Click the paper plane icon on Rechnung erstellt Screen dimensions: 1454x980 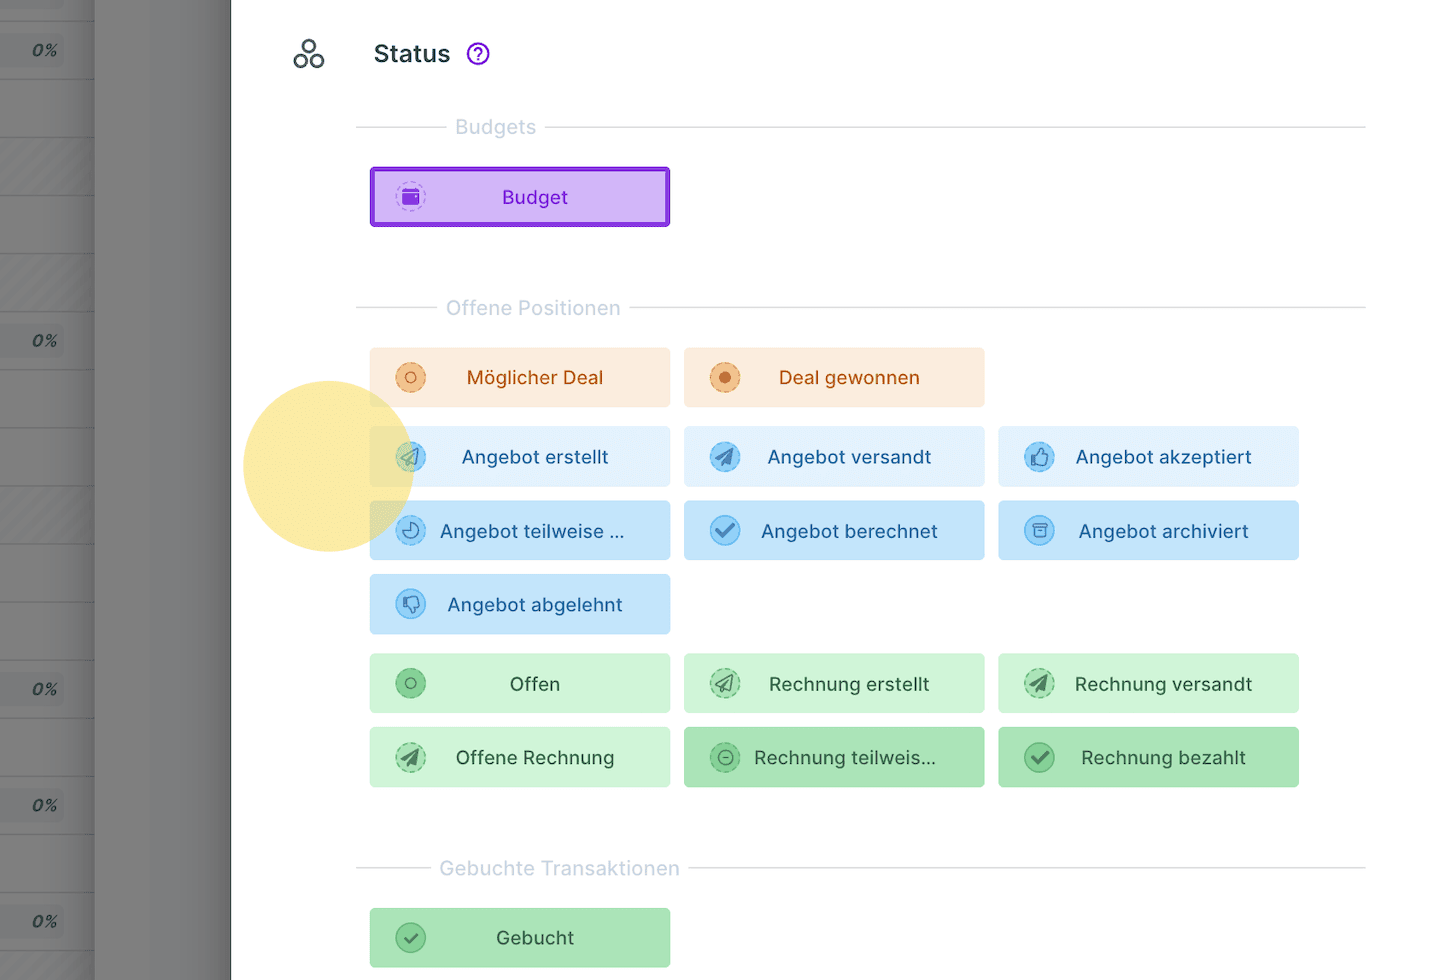point(725,684)
